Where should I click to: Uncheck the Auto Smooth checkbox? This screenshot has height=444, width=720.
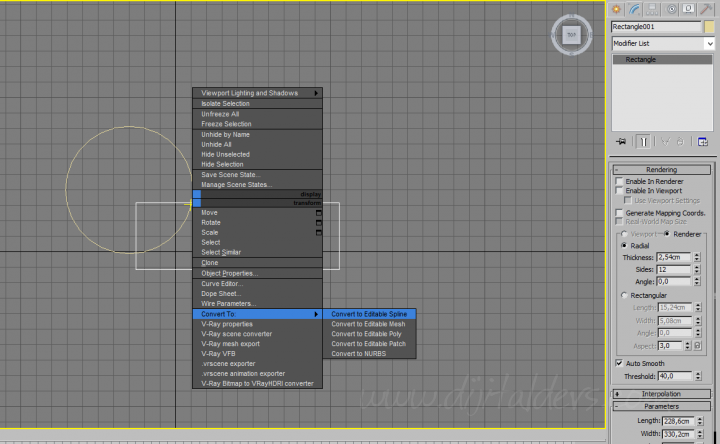pyautogui.click(x=619, y=362)
